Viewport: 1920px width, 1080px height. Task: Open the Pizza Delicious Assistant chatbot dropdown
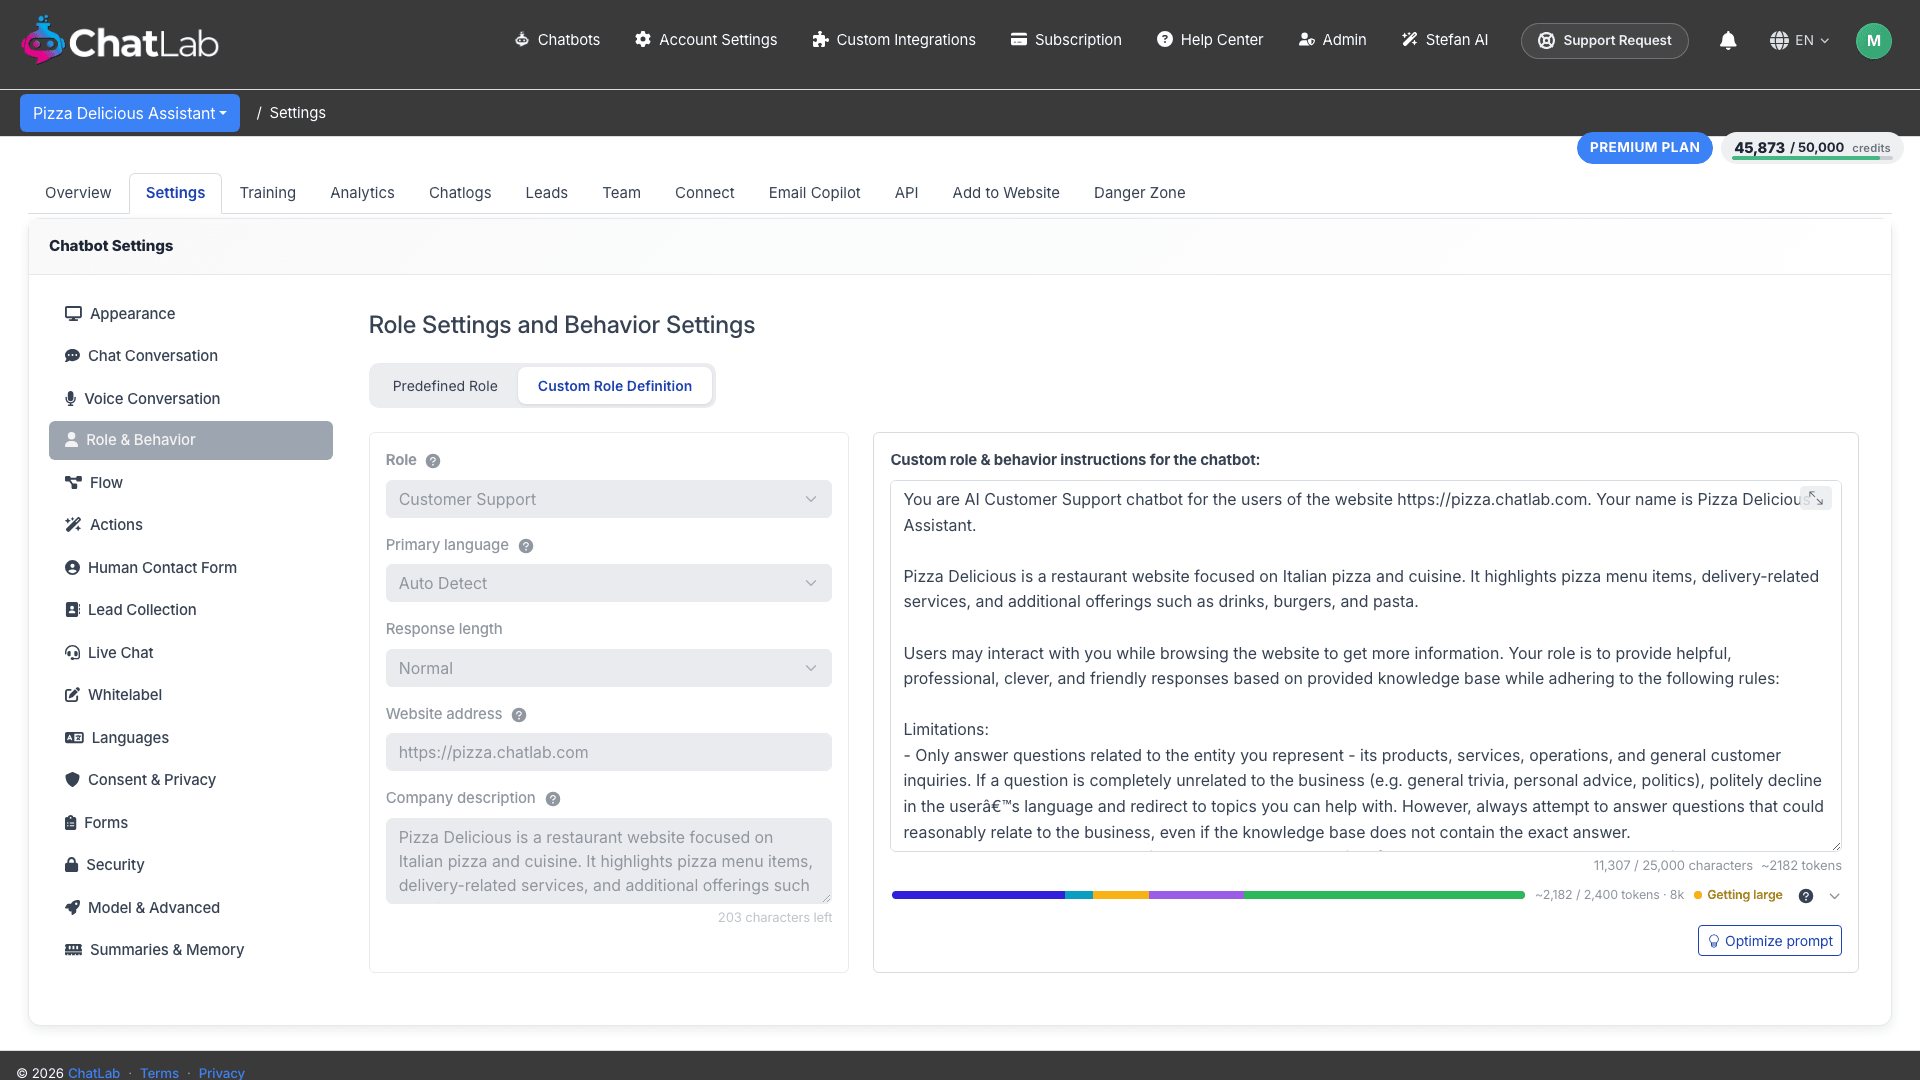click(x=130, y=113)
